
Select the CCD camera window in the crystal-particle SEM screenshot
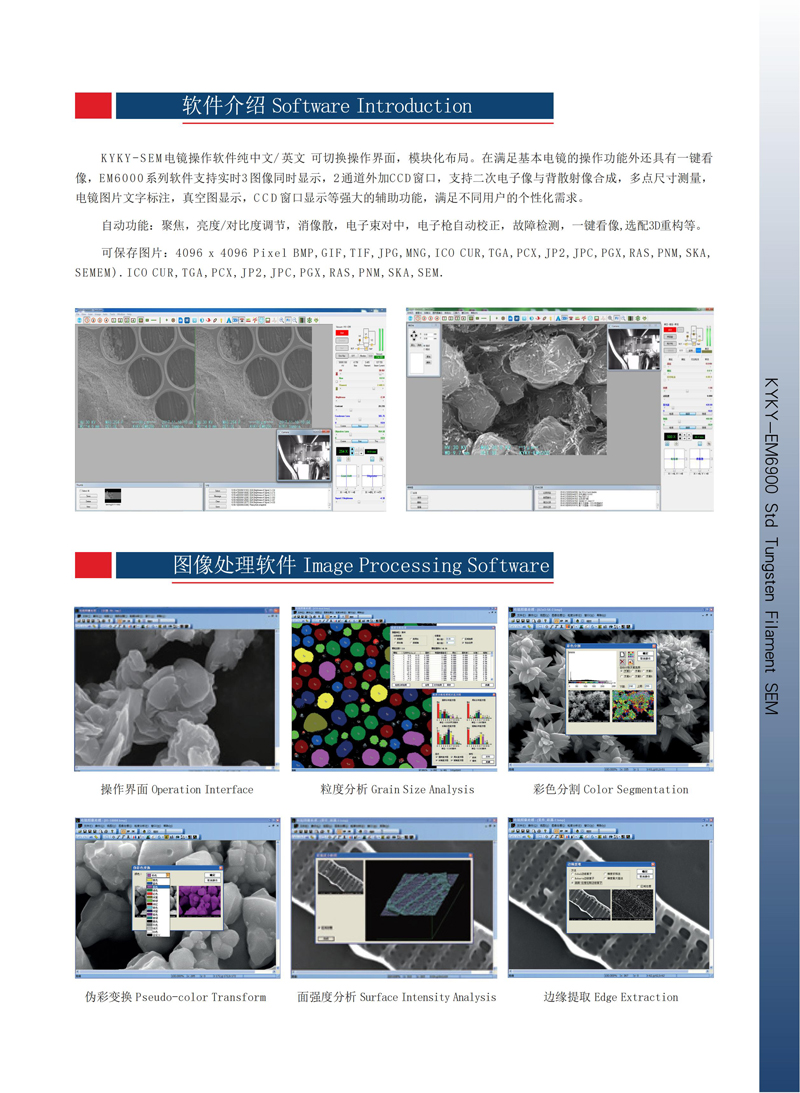coord(633,349)
